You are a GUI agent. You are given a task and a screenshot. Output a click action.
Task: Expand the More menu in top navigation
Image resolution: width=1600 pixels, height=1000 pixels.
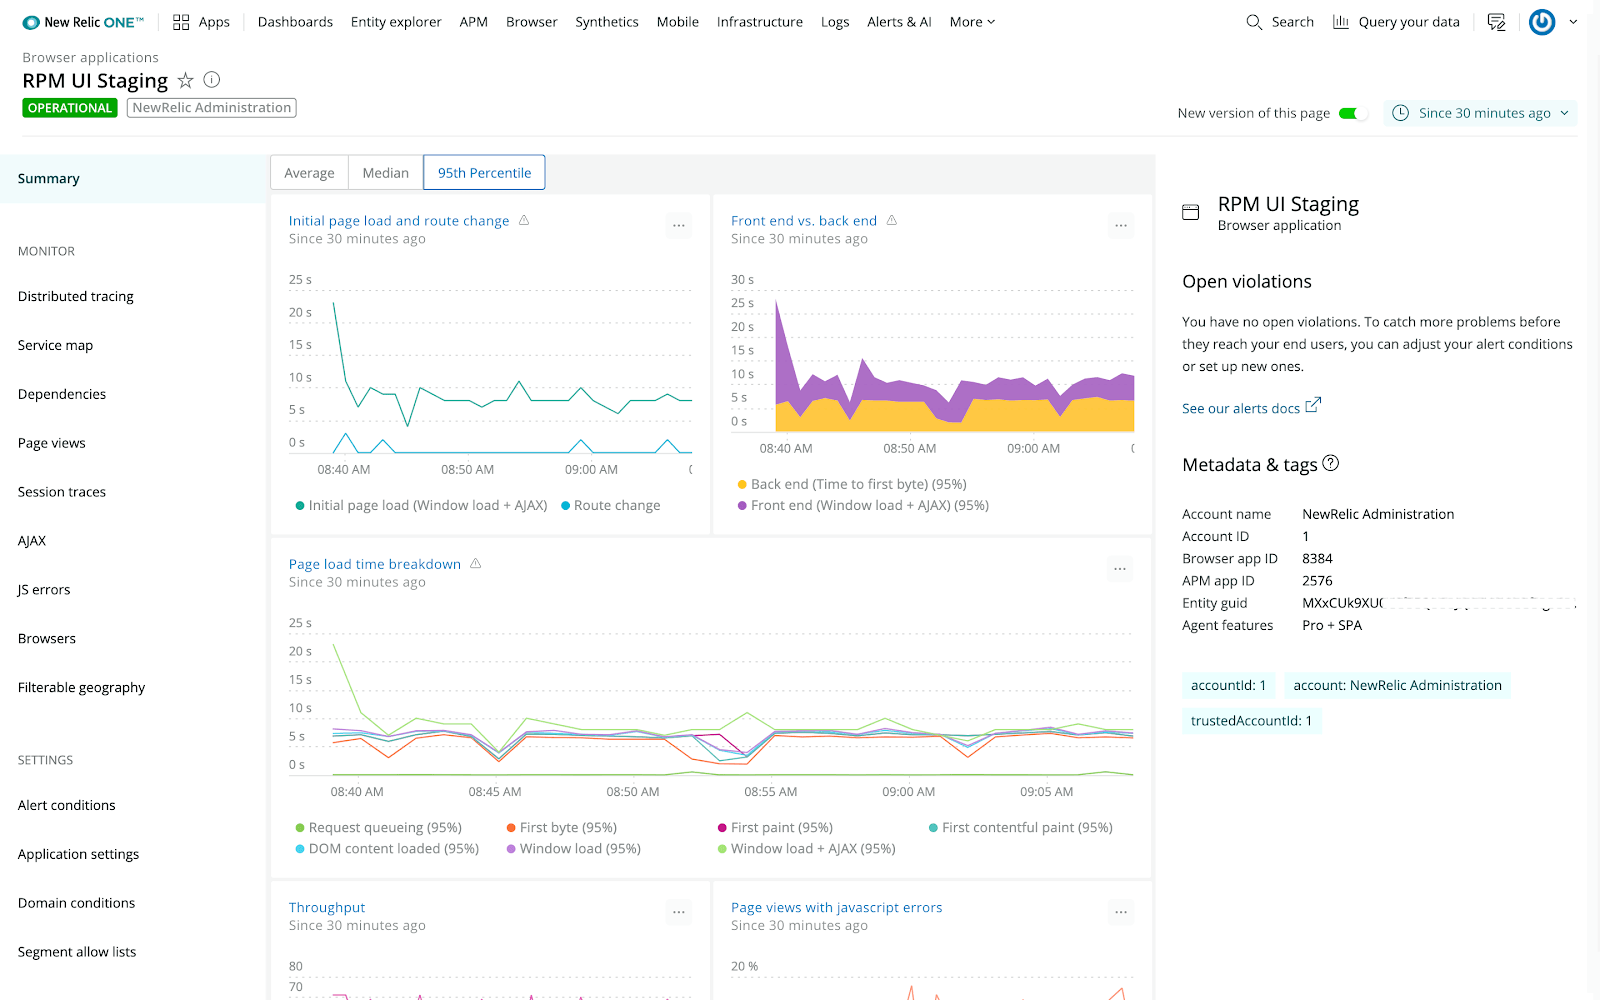coord(972,22)
